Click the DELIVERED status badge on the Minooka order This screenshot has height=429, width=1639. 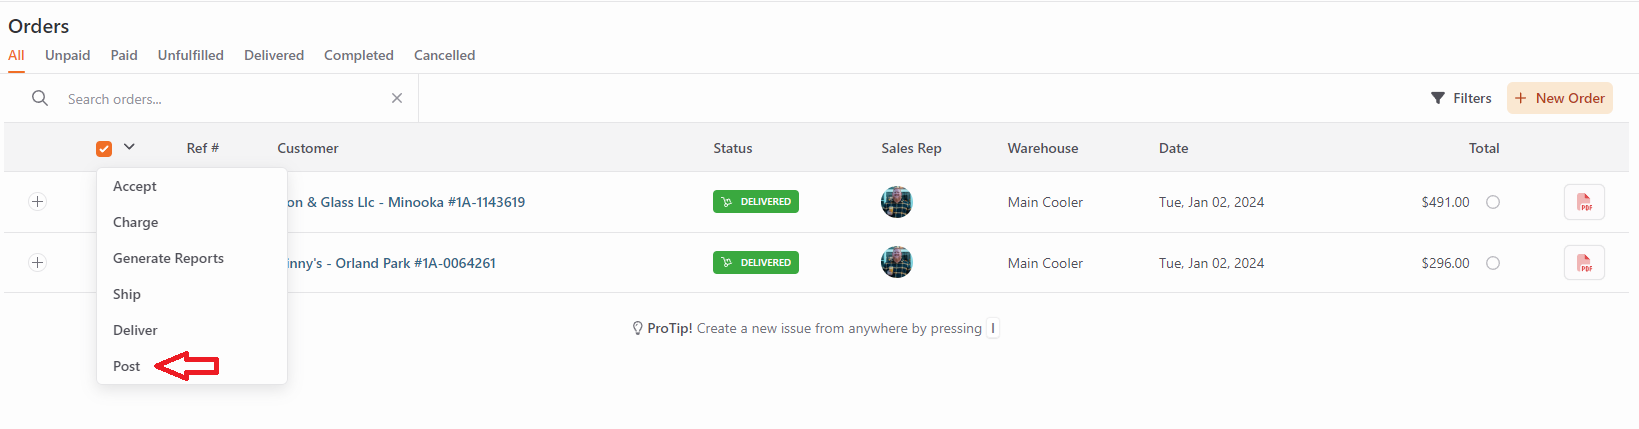pos(756,202)
